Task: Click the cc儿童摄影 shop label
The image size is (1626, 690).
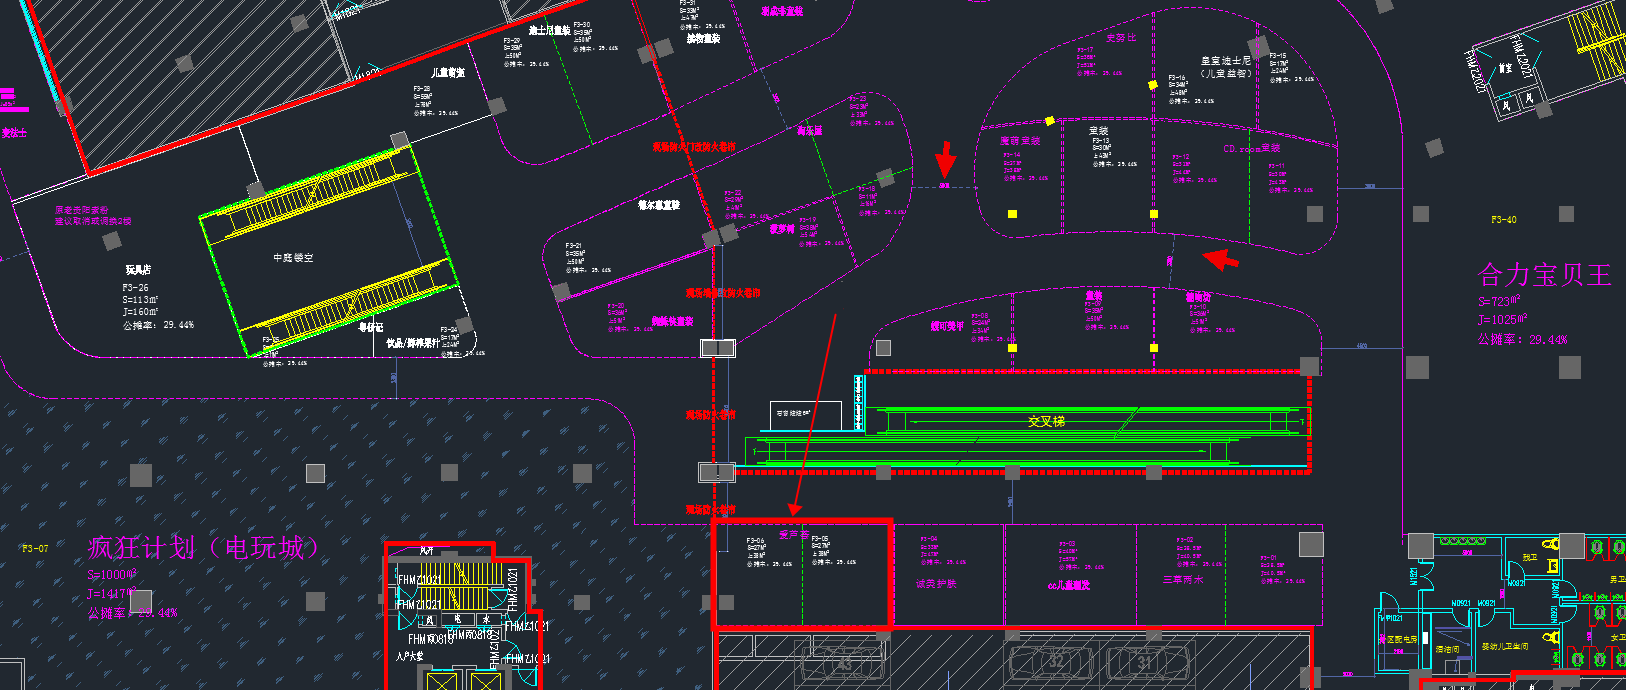Action: [x=1068, y=585]
